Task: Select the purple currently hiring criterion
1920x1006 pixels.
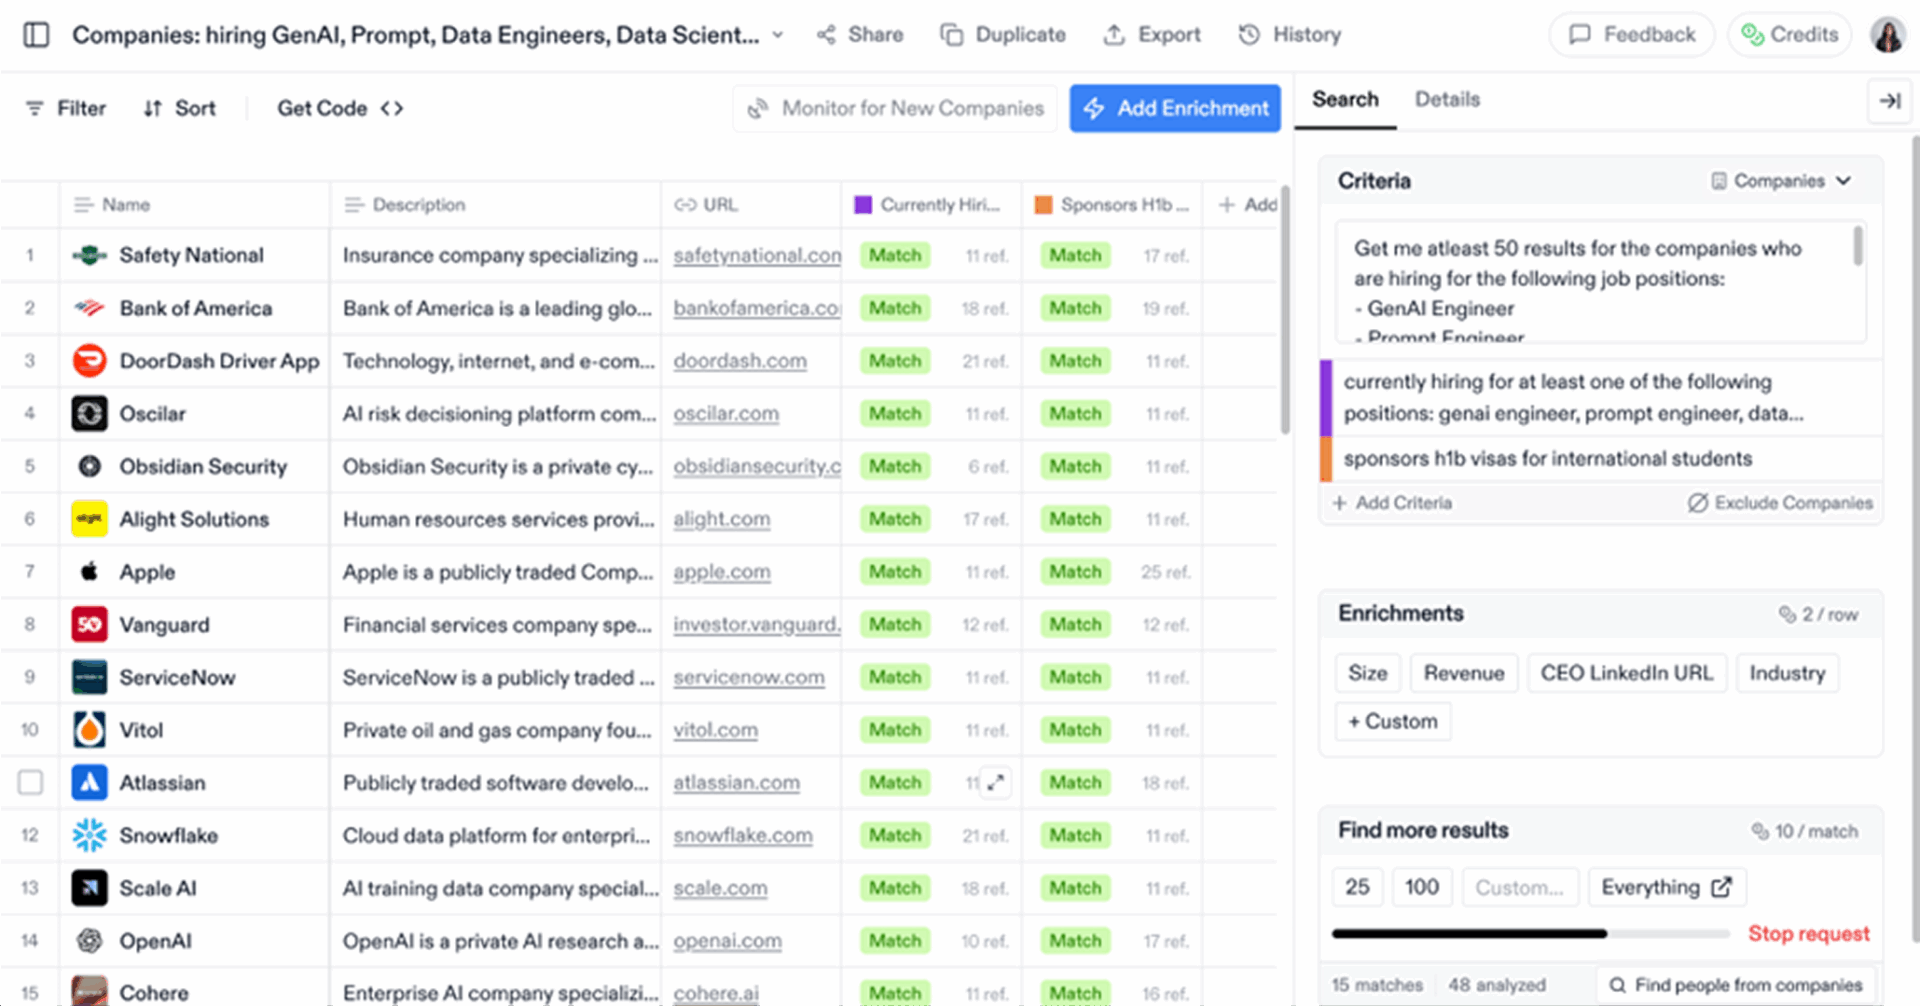Action: (1601, 398)
